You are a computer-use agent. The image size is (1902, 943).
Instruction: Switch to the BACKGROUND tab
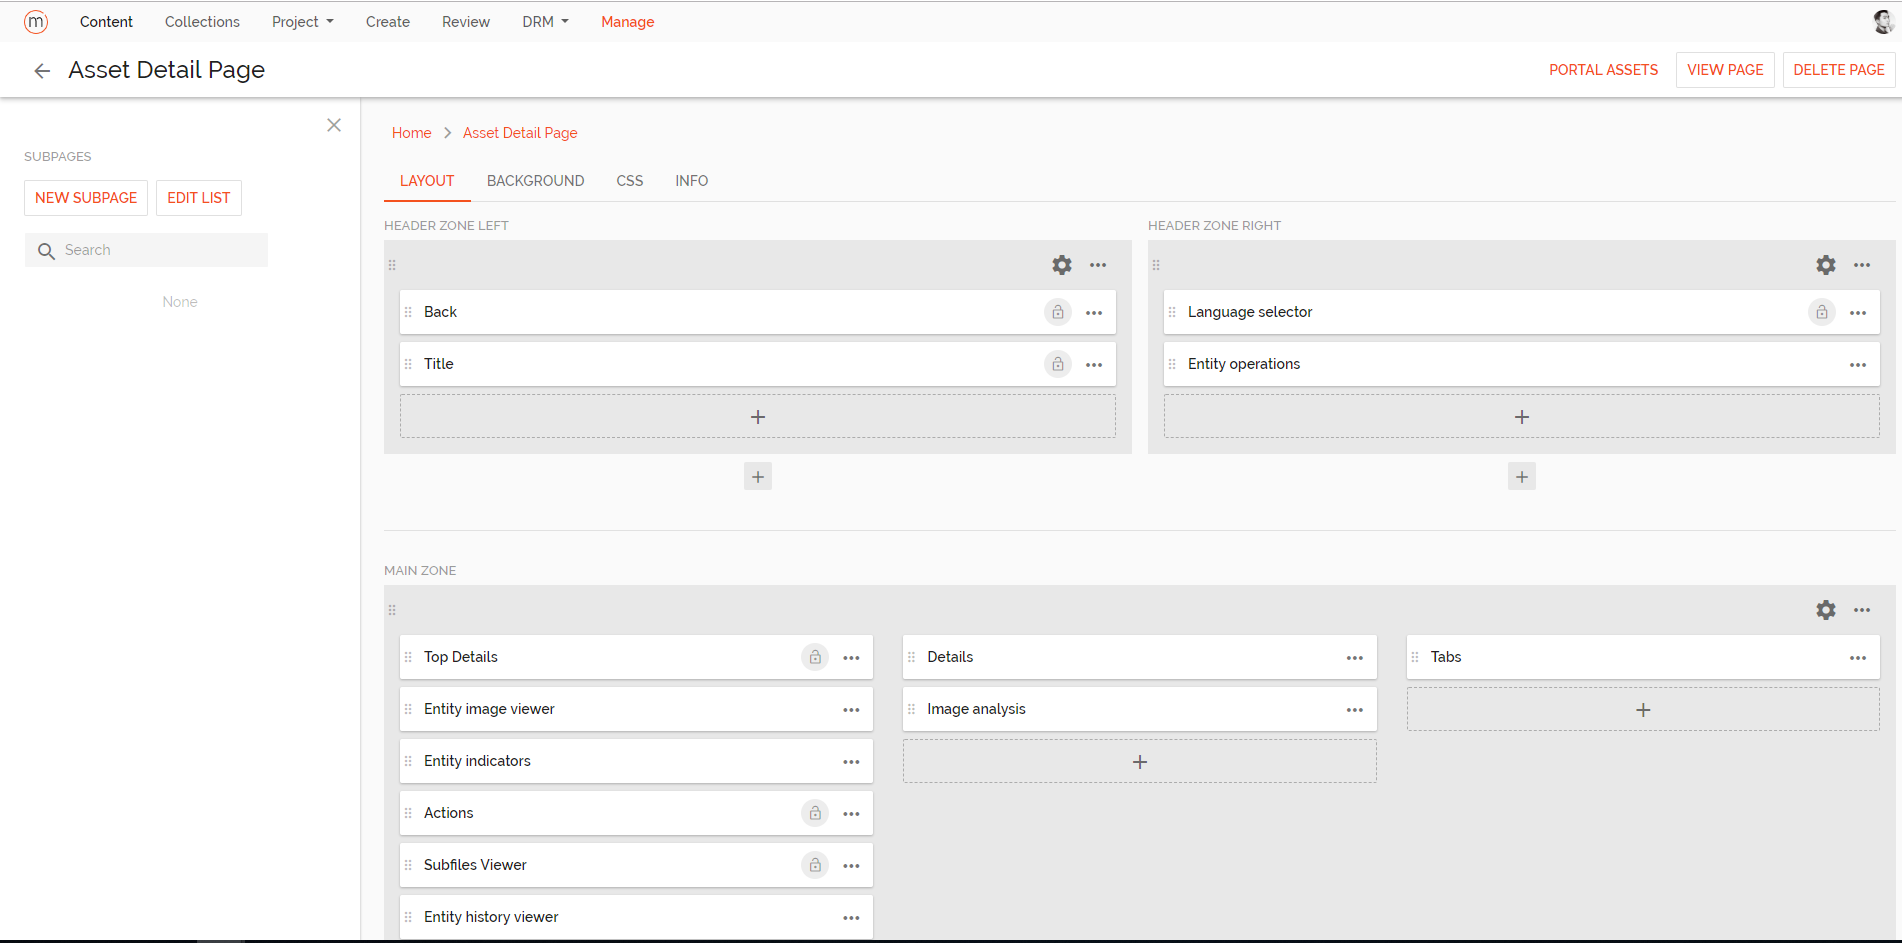click(x=535, y=181)
